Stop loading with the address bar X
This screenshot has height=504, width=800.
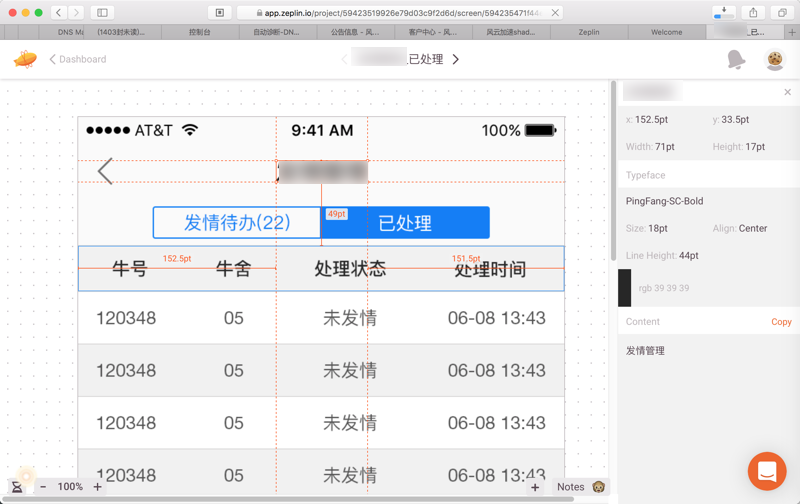point(555,13)
